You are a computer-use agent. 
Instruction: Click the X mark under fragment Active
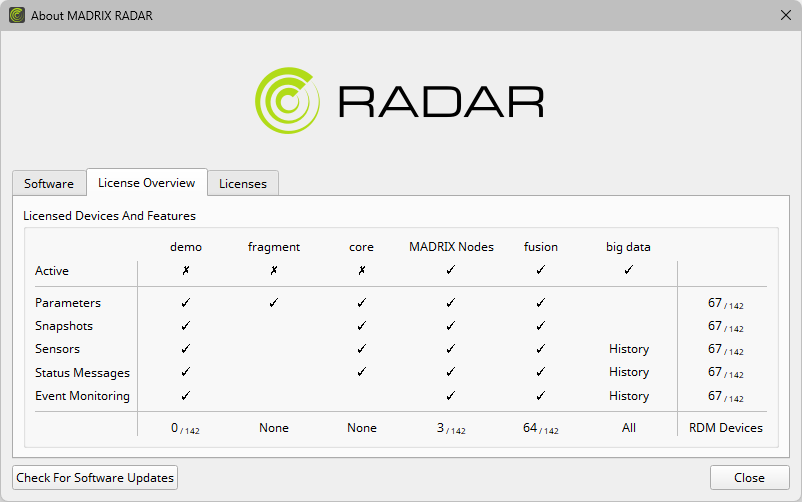(x=274, y=270)
